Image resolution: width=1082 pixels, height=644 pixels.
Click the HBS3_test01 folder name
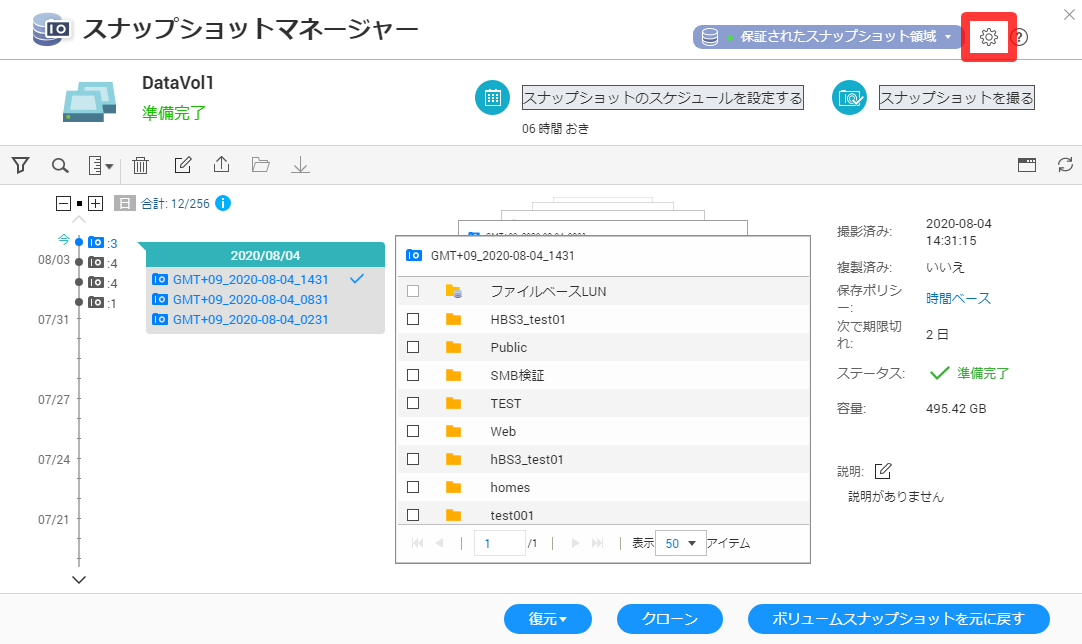(527, 320)
